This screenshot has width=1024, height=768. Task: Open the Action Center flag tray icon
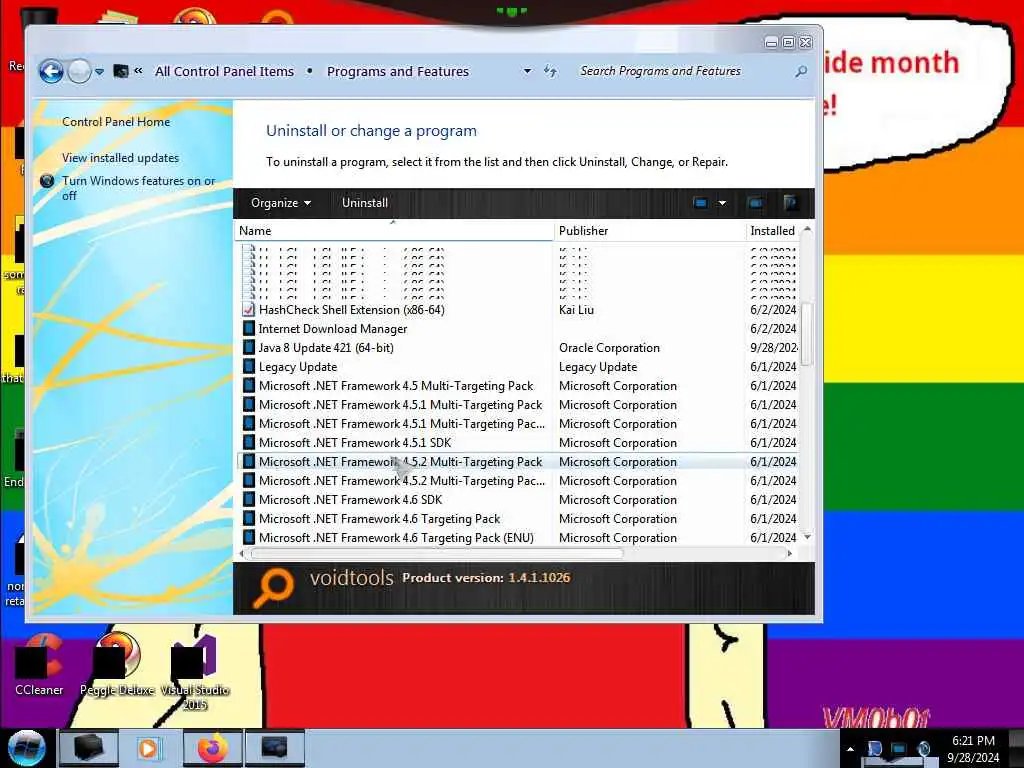click(x=874, y=748)
